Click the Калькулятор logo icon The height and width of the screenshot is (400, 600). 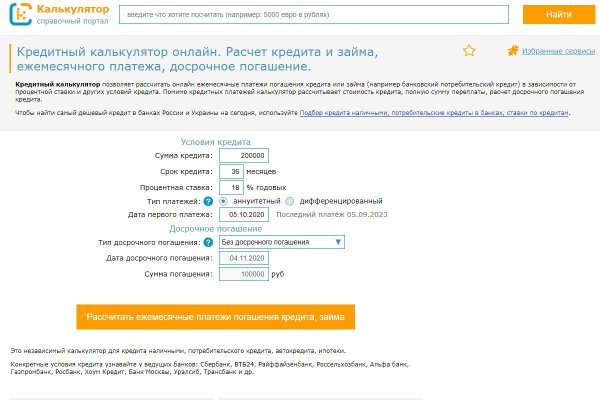[20, 14]
